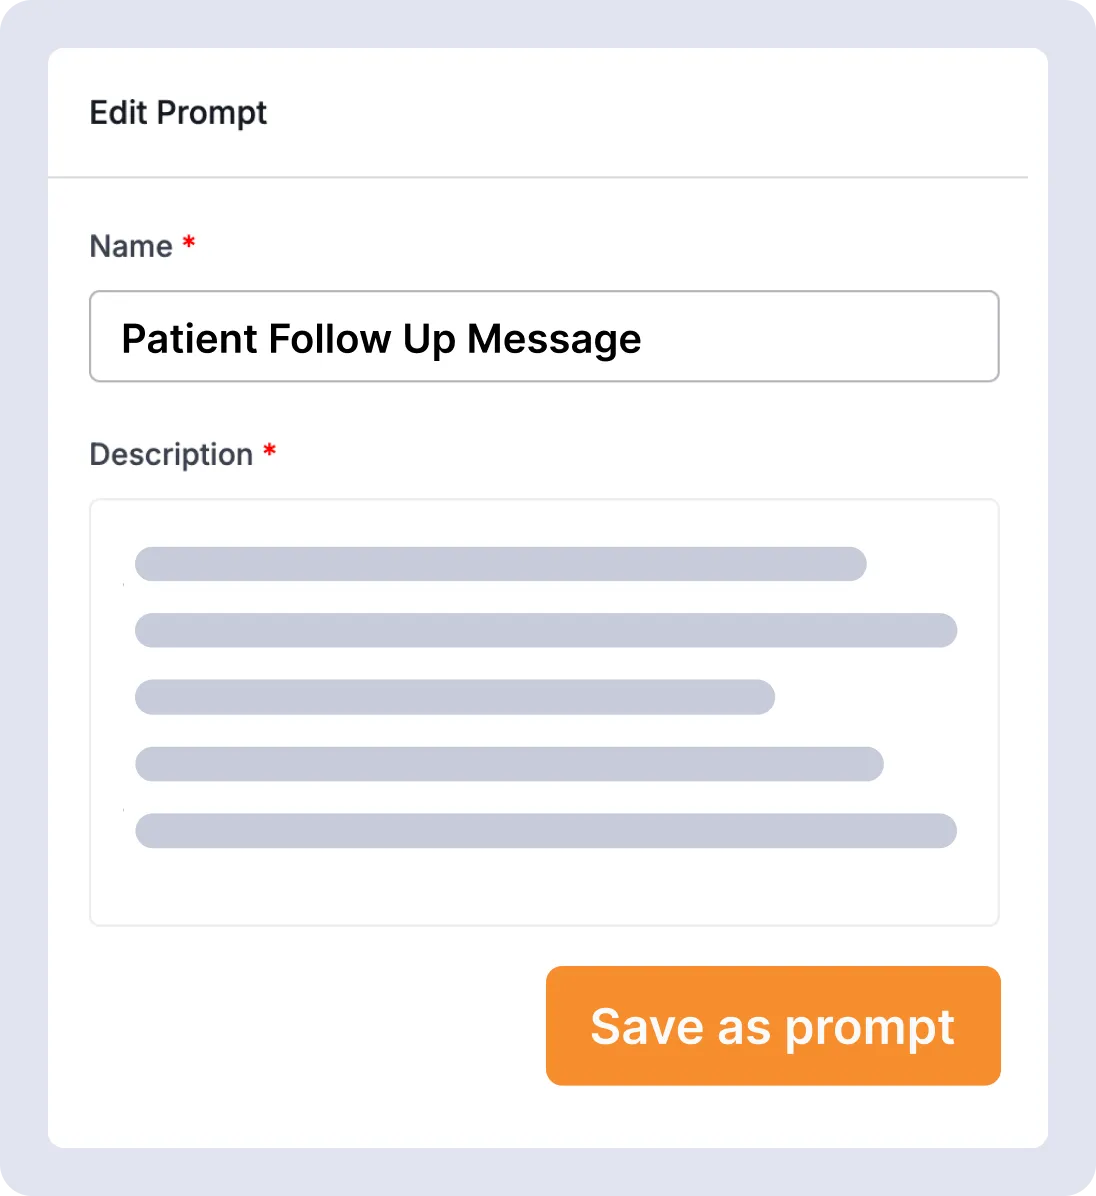The image size is (1096, 1196).
Task: Click the Name field border
Action: coord(544,292)
